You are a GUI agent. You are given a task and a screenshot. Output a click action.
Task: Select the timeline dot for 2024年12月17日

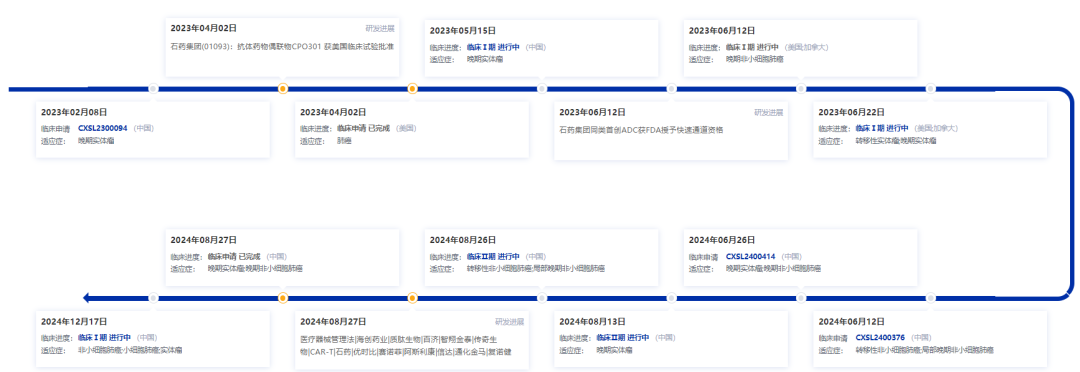[153, 298]
